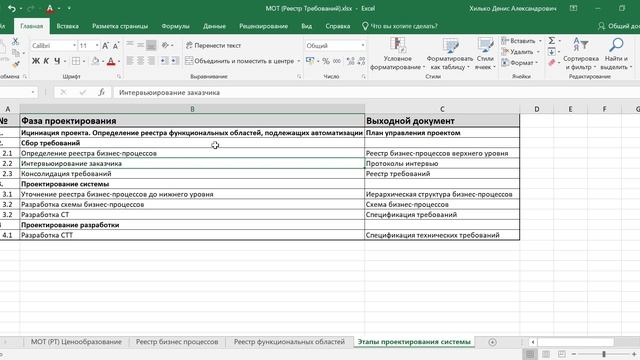Switch to sheet МОТ (РТ) Ценообразование

tap(76, 342)
